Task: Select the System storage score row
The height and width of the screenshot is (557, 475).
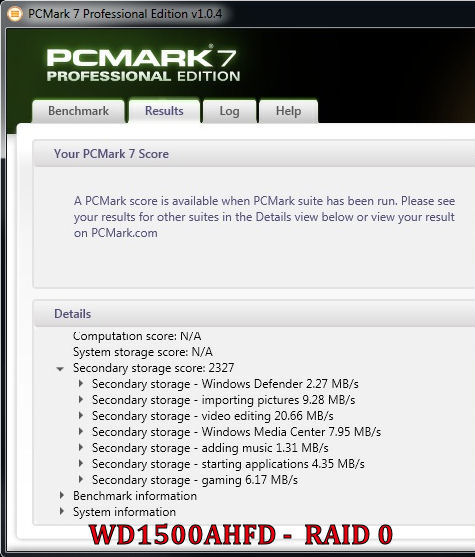Action: 143,352
